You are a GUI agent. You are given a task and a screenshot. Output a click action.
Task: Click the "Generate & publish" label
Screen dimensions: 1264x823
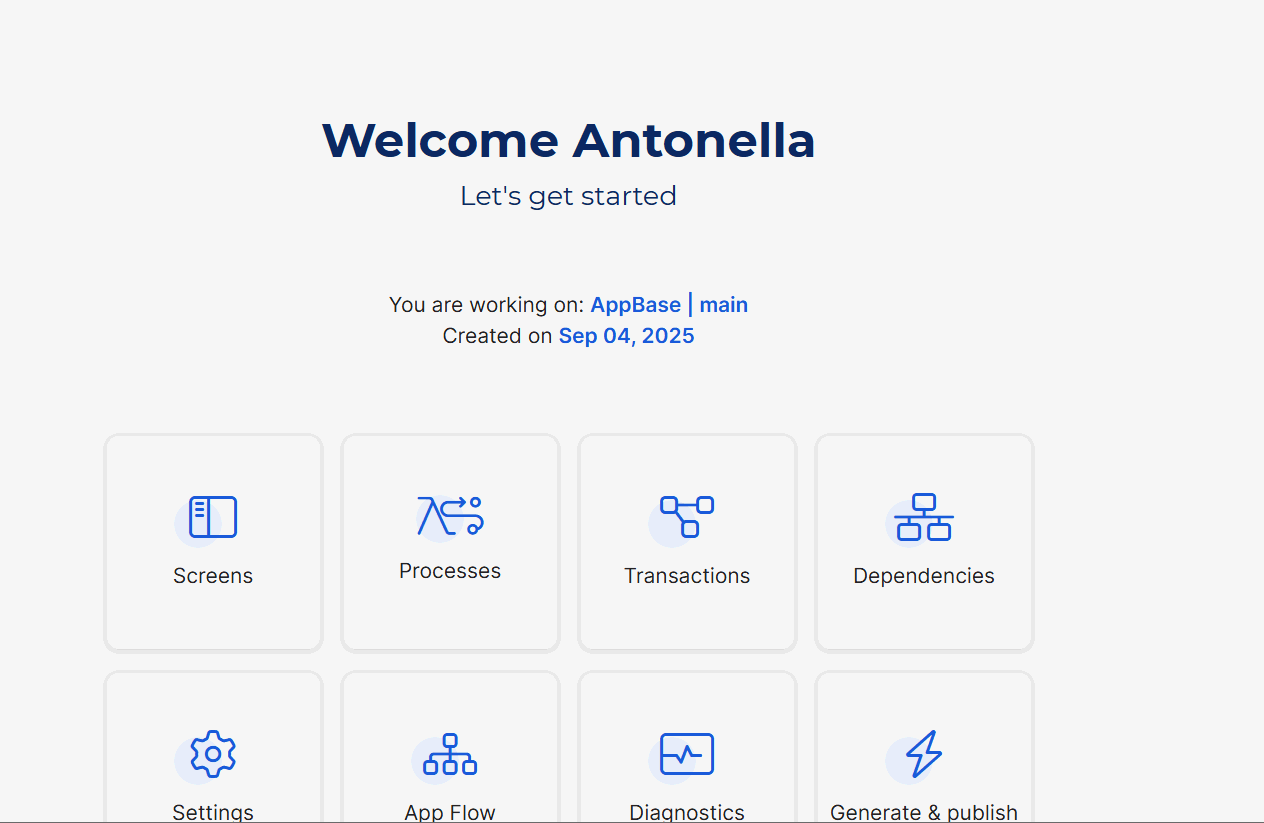[x=923, y=812]
